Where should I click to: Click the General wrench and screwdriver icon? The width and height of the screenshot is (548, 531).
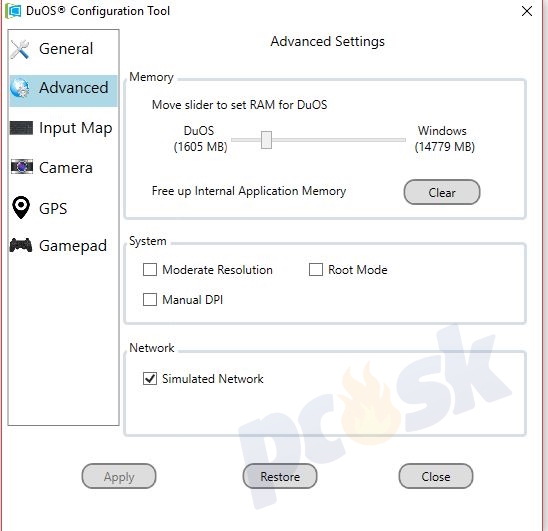20,49
